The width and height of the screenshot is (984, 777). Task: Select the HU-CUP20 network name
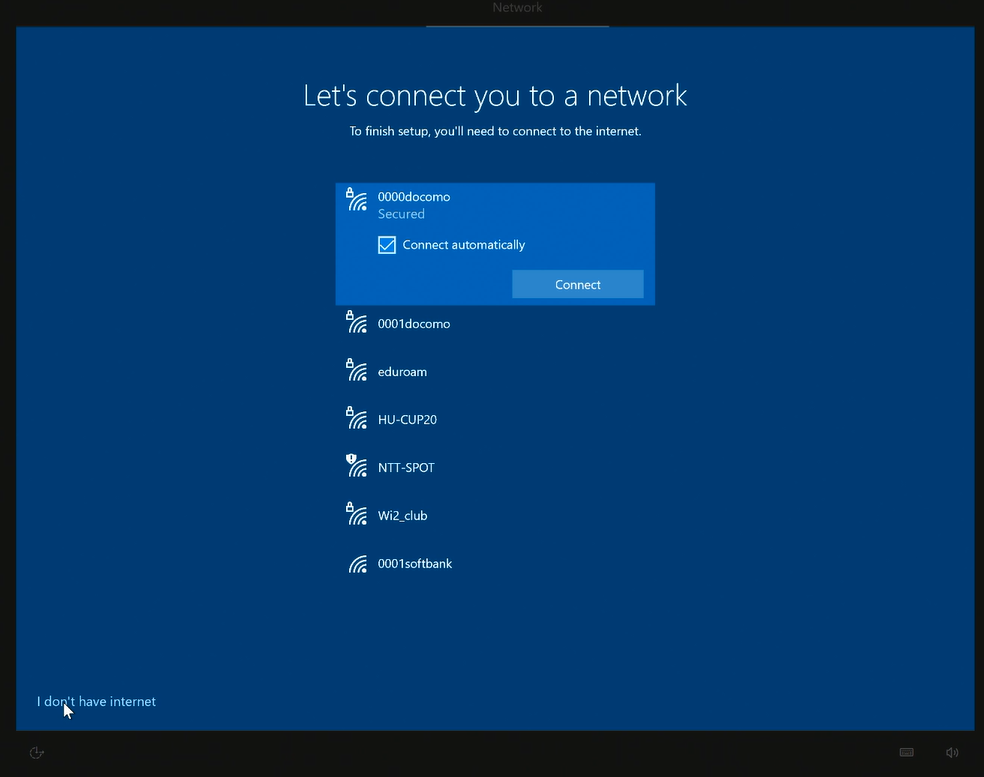[407, 420]
